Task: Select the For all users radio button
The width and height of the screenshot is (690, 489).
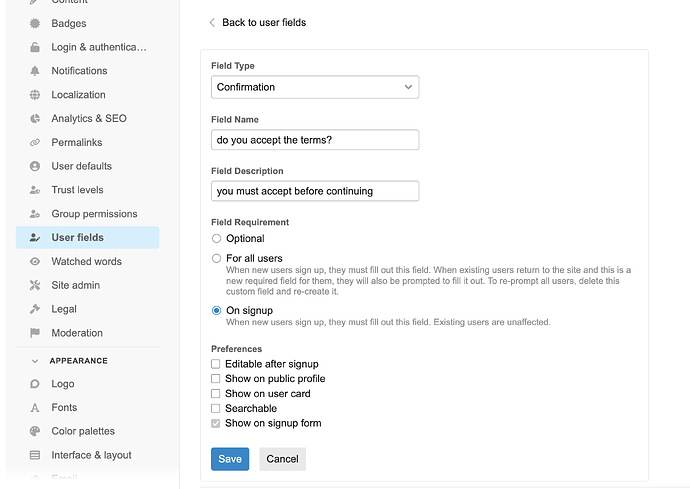Action: coord(216,258)
